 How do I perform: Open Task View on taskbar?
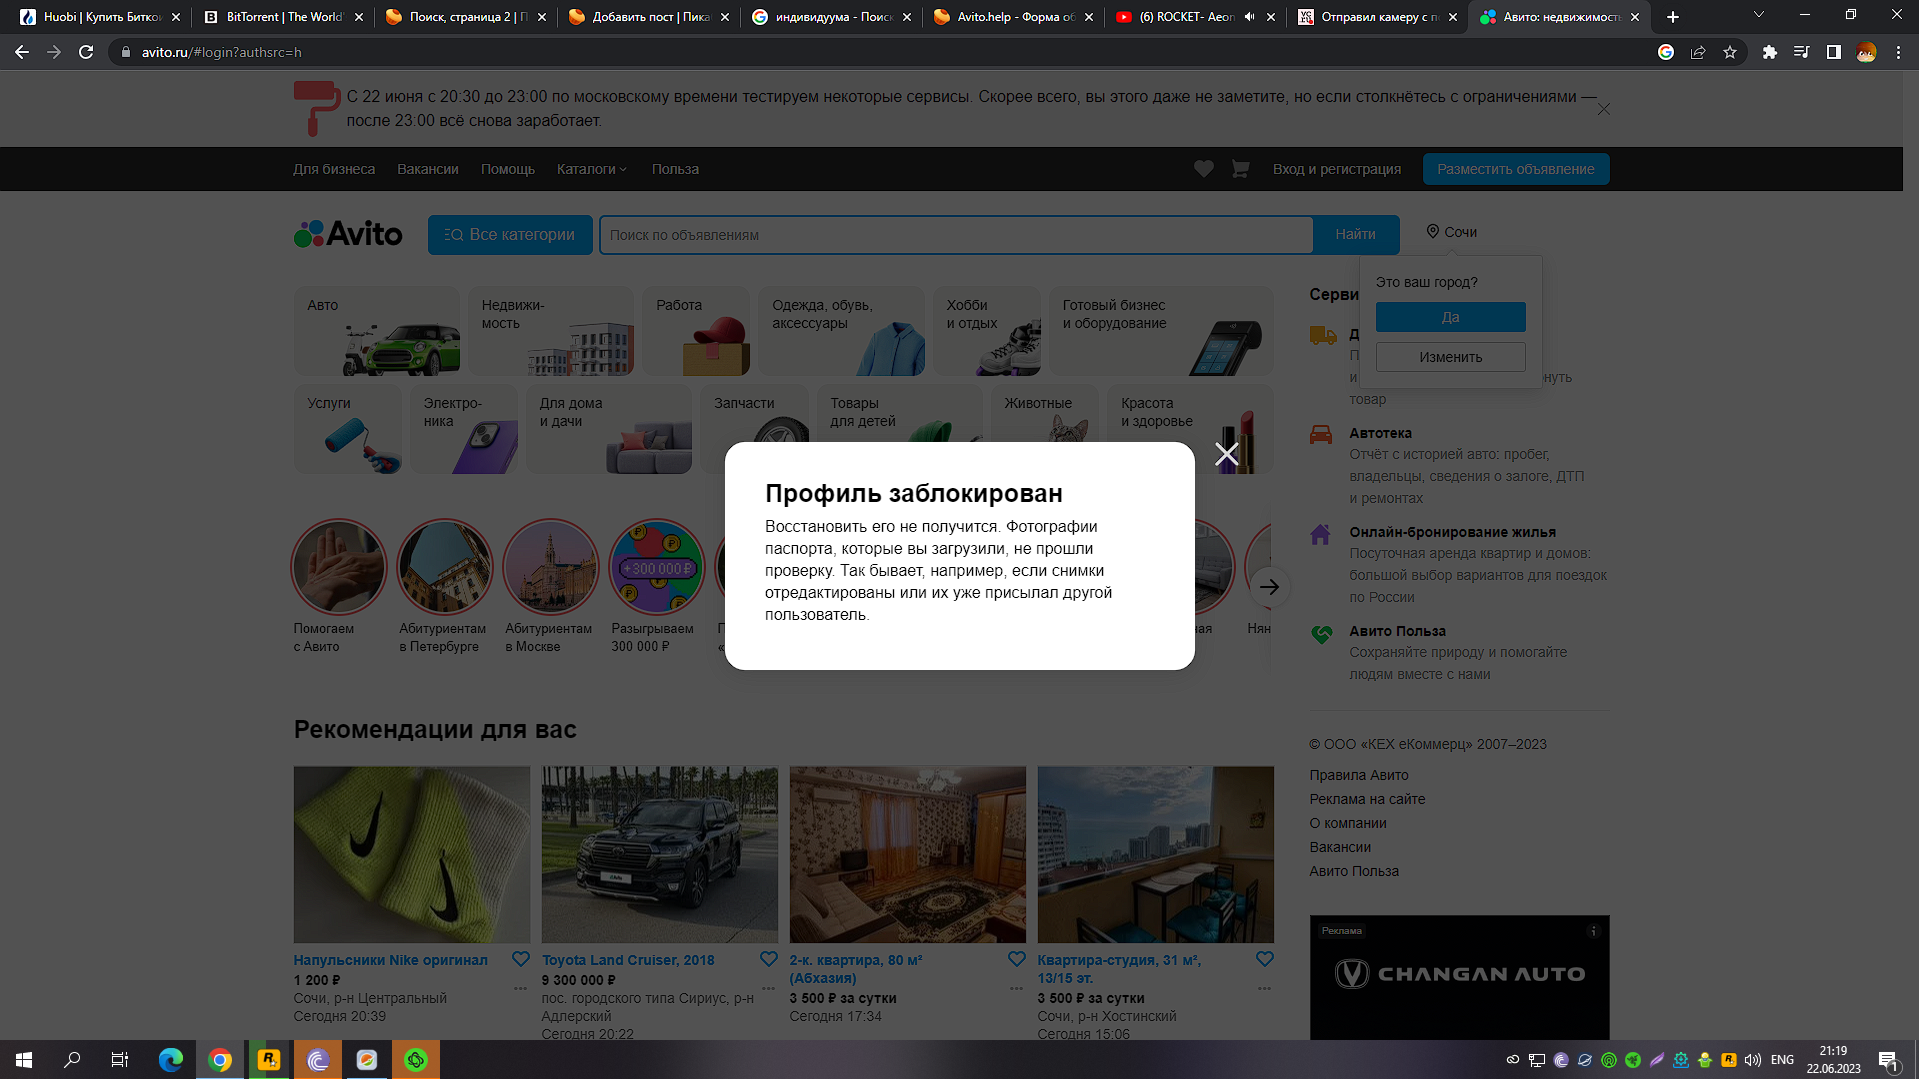(120, 1060)
